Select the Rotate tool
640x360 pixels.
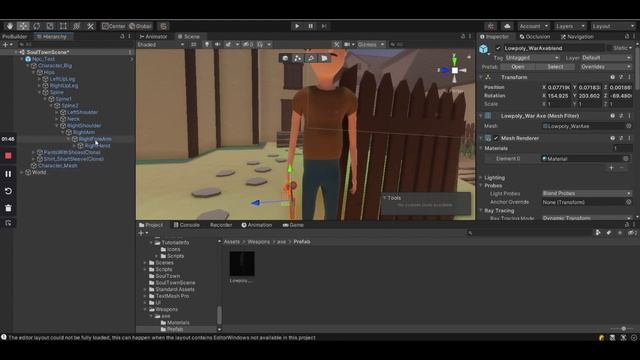point(37,26)
